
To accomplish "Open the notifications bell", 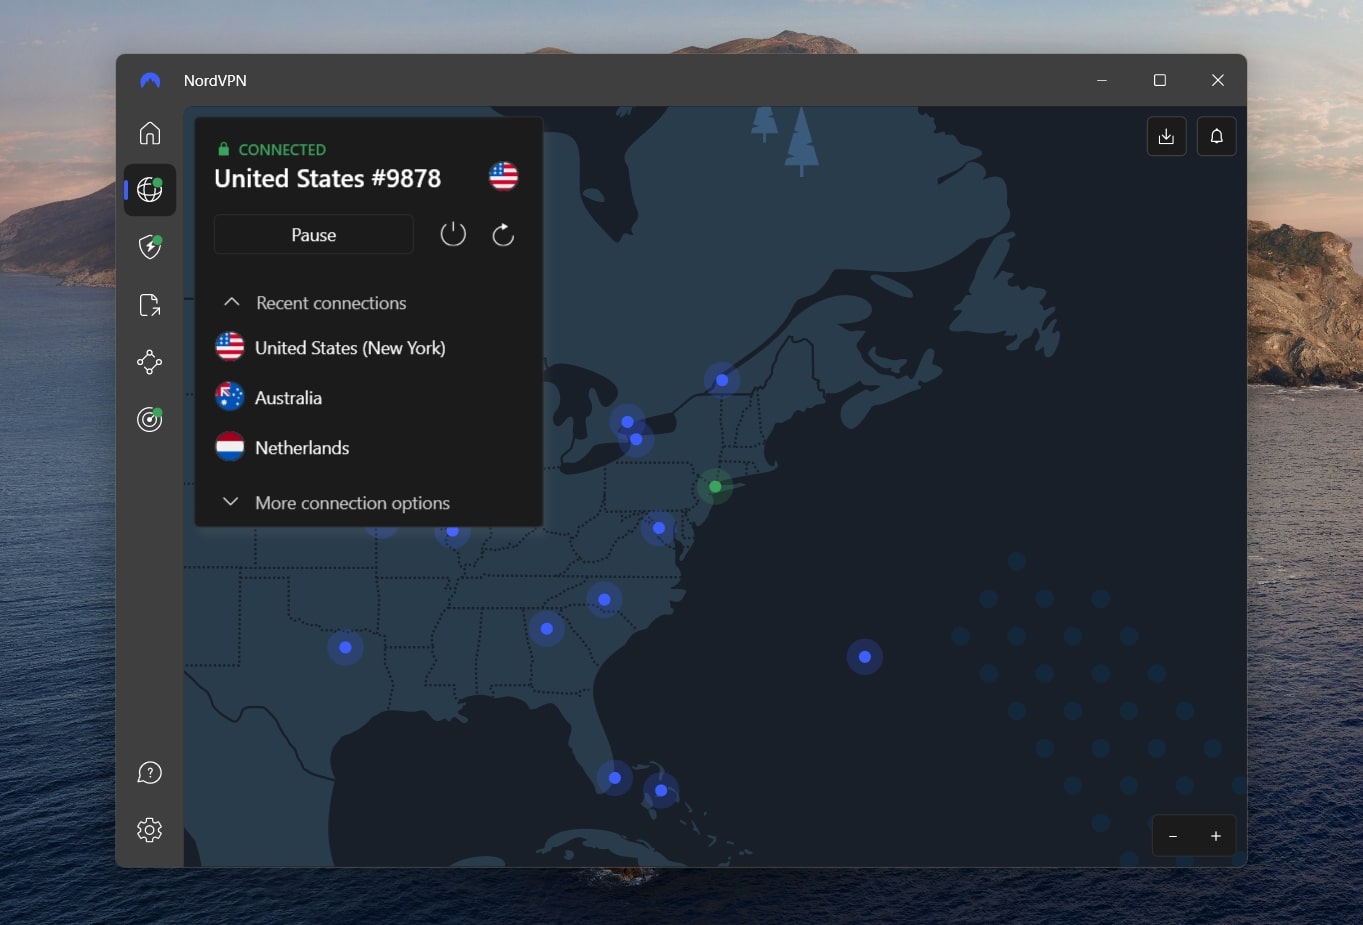I will tap(1216, 136).
